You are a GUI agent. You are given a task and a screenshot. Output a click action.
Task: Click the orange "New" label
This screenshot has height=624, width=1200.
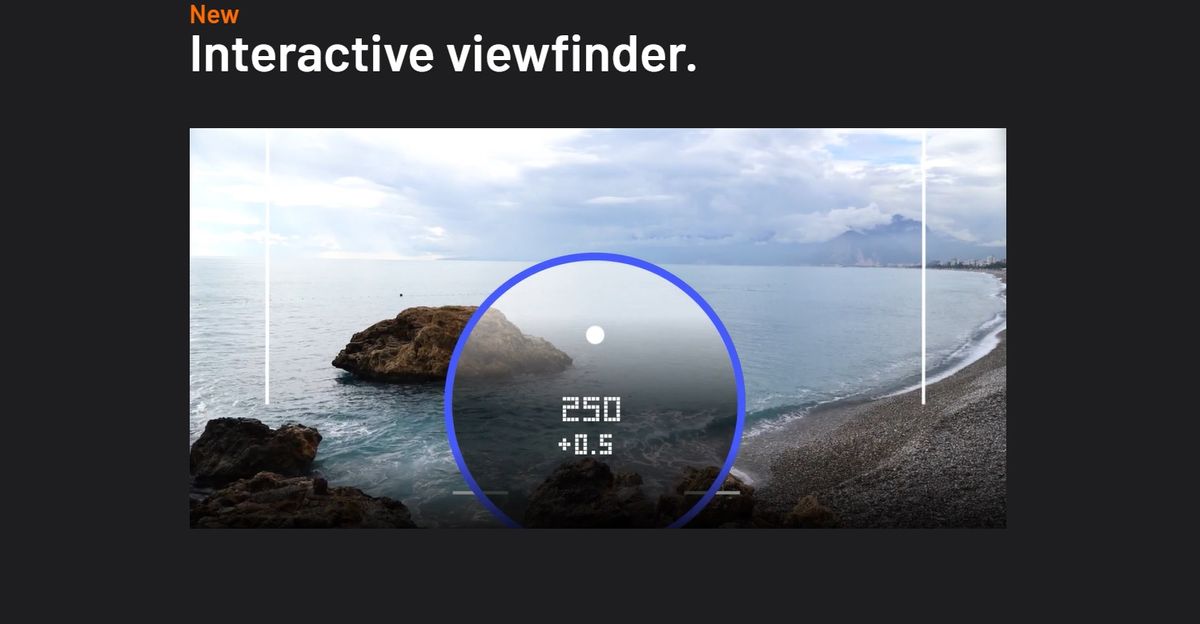(214, 14)
